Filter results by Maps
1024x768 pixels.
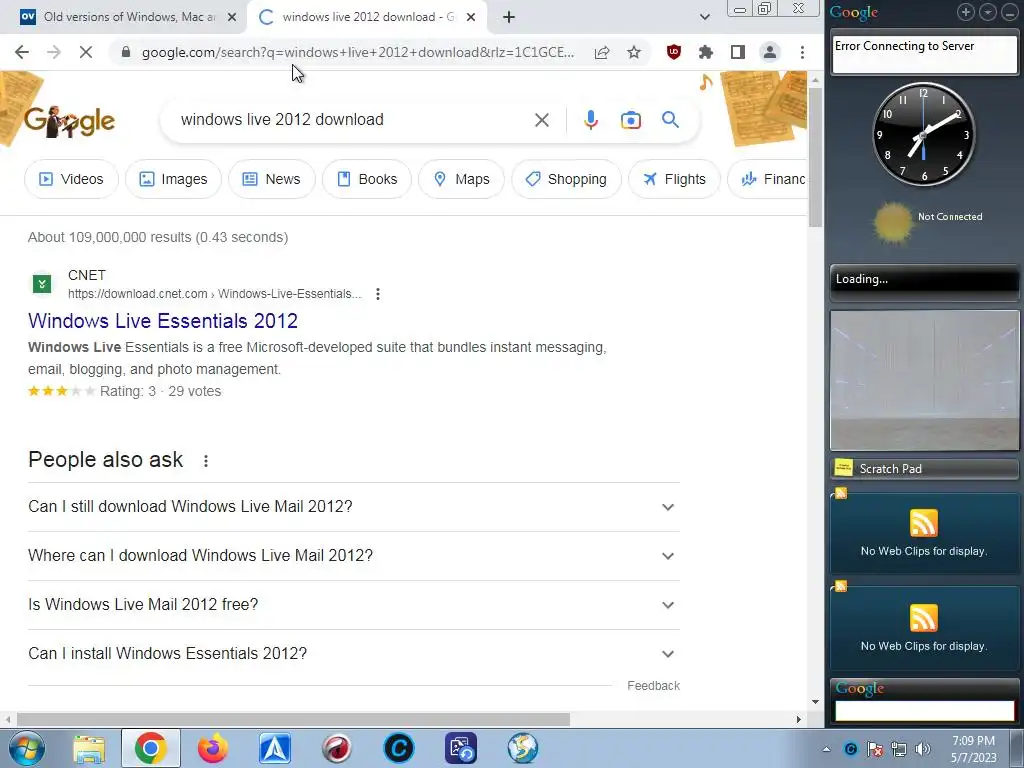(461, 179)
